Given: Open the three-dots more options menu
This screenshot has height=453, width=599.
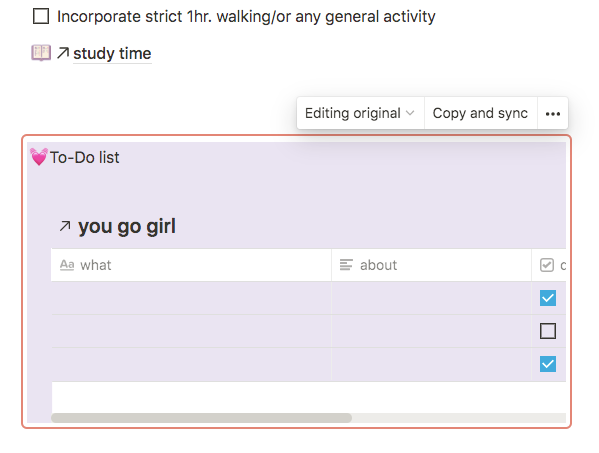Looking at the screenshot, I should click(553, 113).
